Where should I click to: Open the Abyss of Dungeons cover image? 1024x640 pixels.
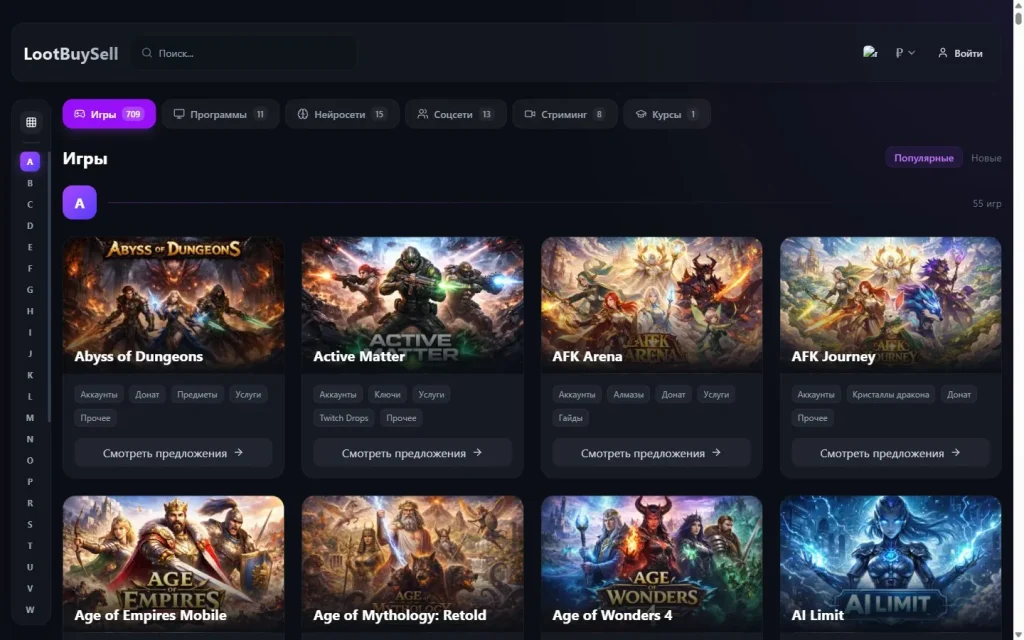(x=173, y=304)
